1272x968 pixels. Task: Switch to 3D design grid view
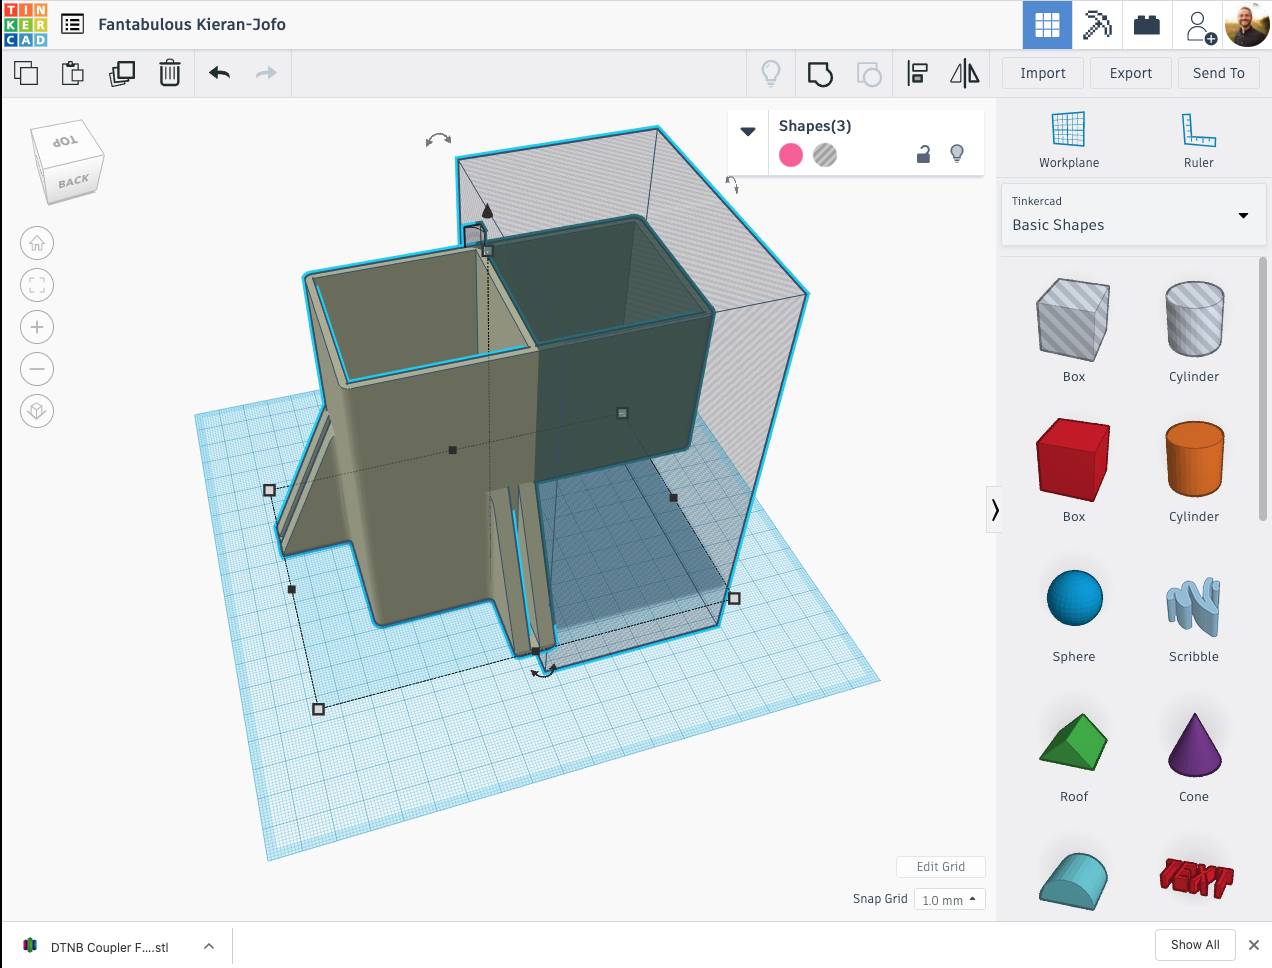click(x=1047, y=25)
